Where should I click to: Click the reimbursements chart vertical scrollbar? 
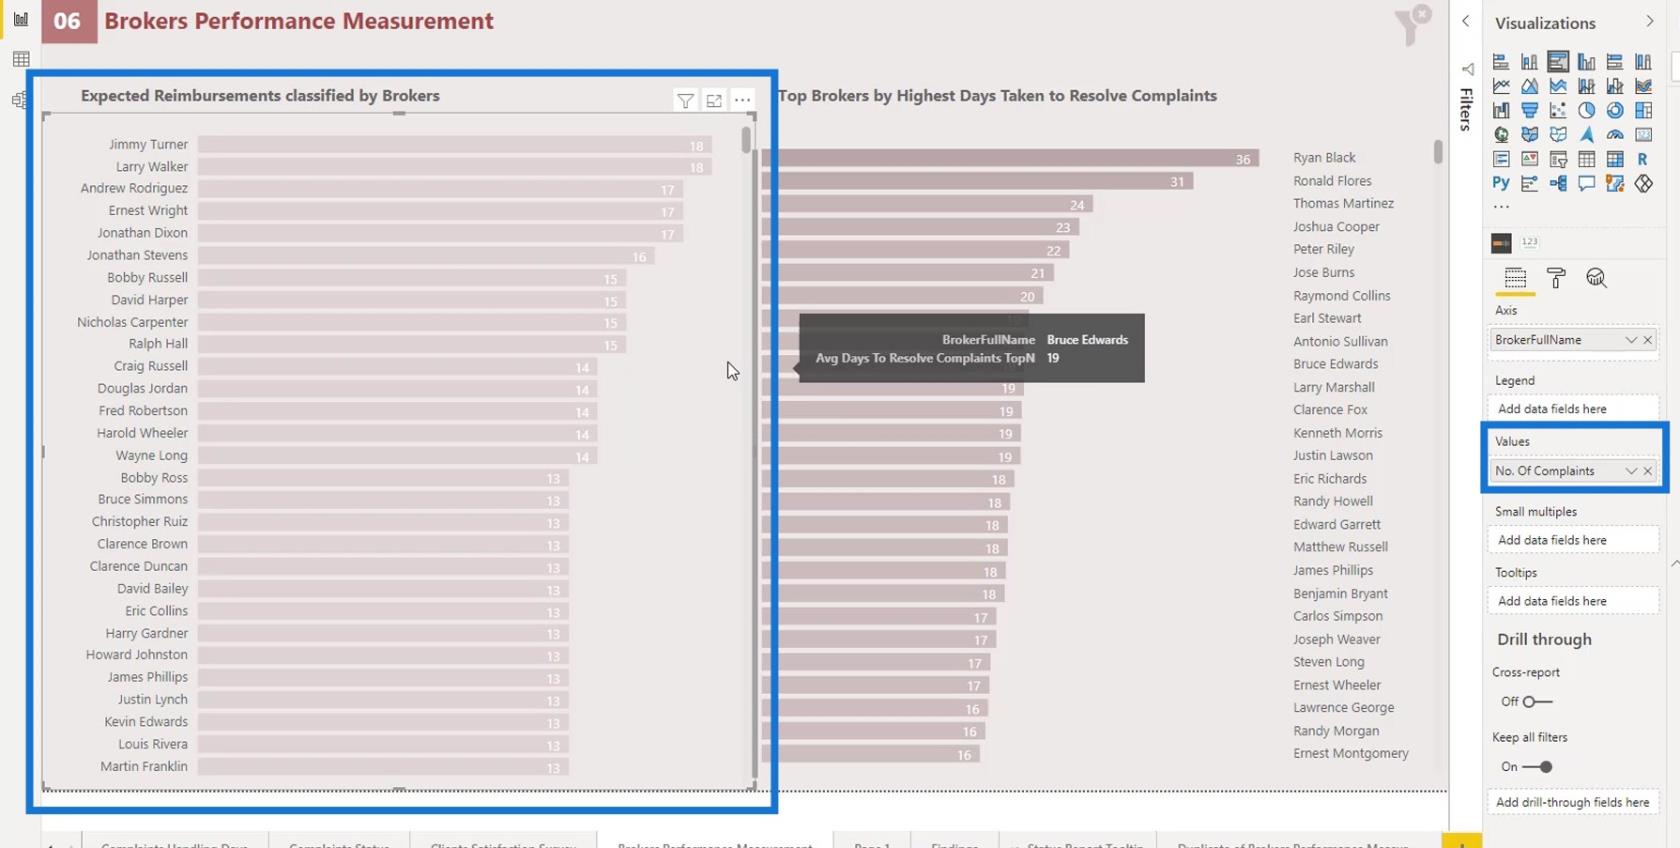(x=746, y=140)
